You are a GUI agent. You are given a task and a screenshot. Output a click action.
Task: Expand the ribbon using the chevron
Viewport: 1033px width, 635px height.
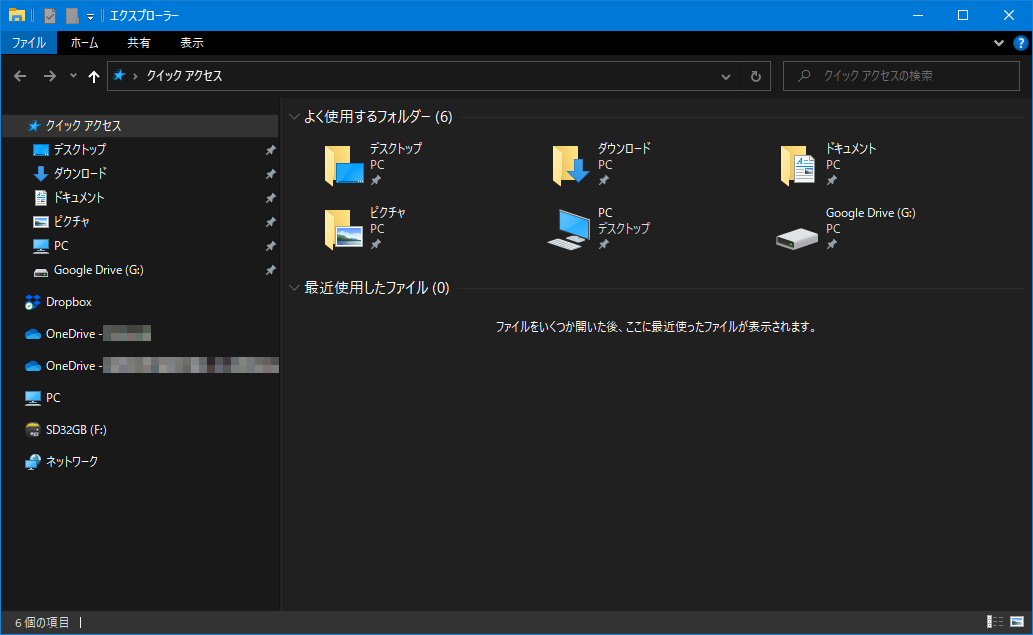[998, 43]
